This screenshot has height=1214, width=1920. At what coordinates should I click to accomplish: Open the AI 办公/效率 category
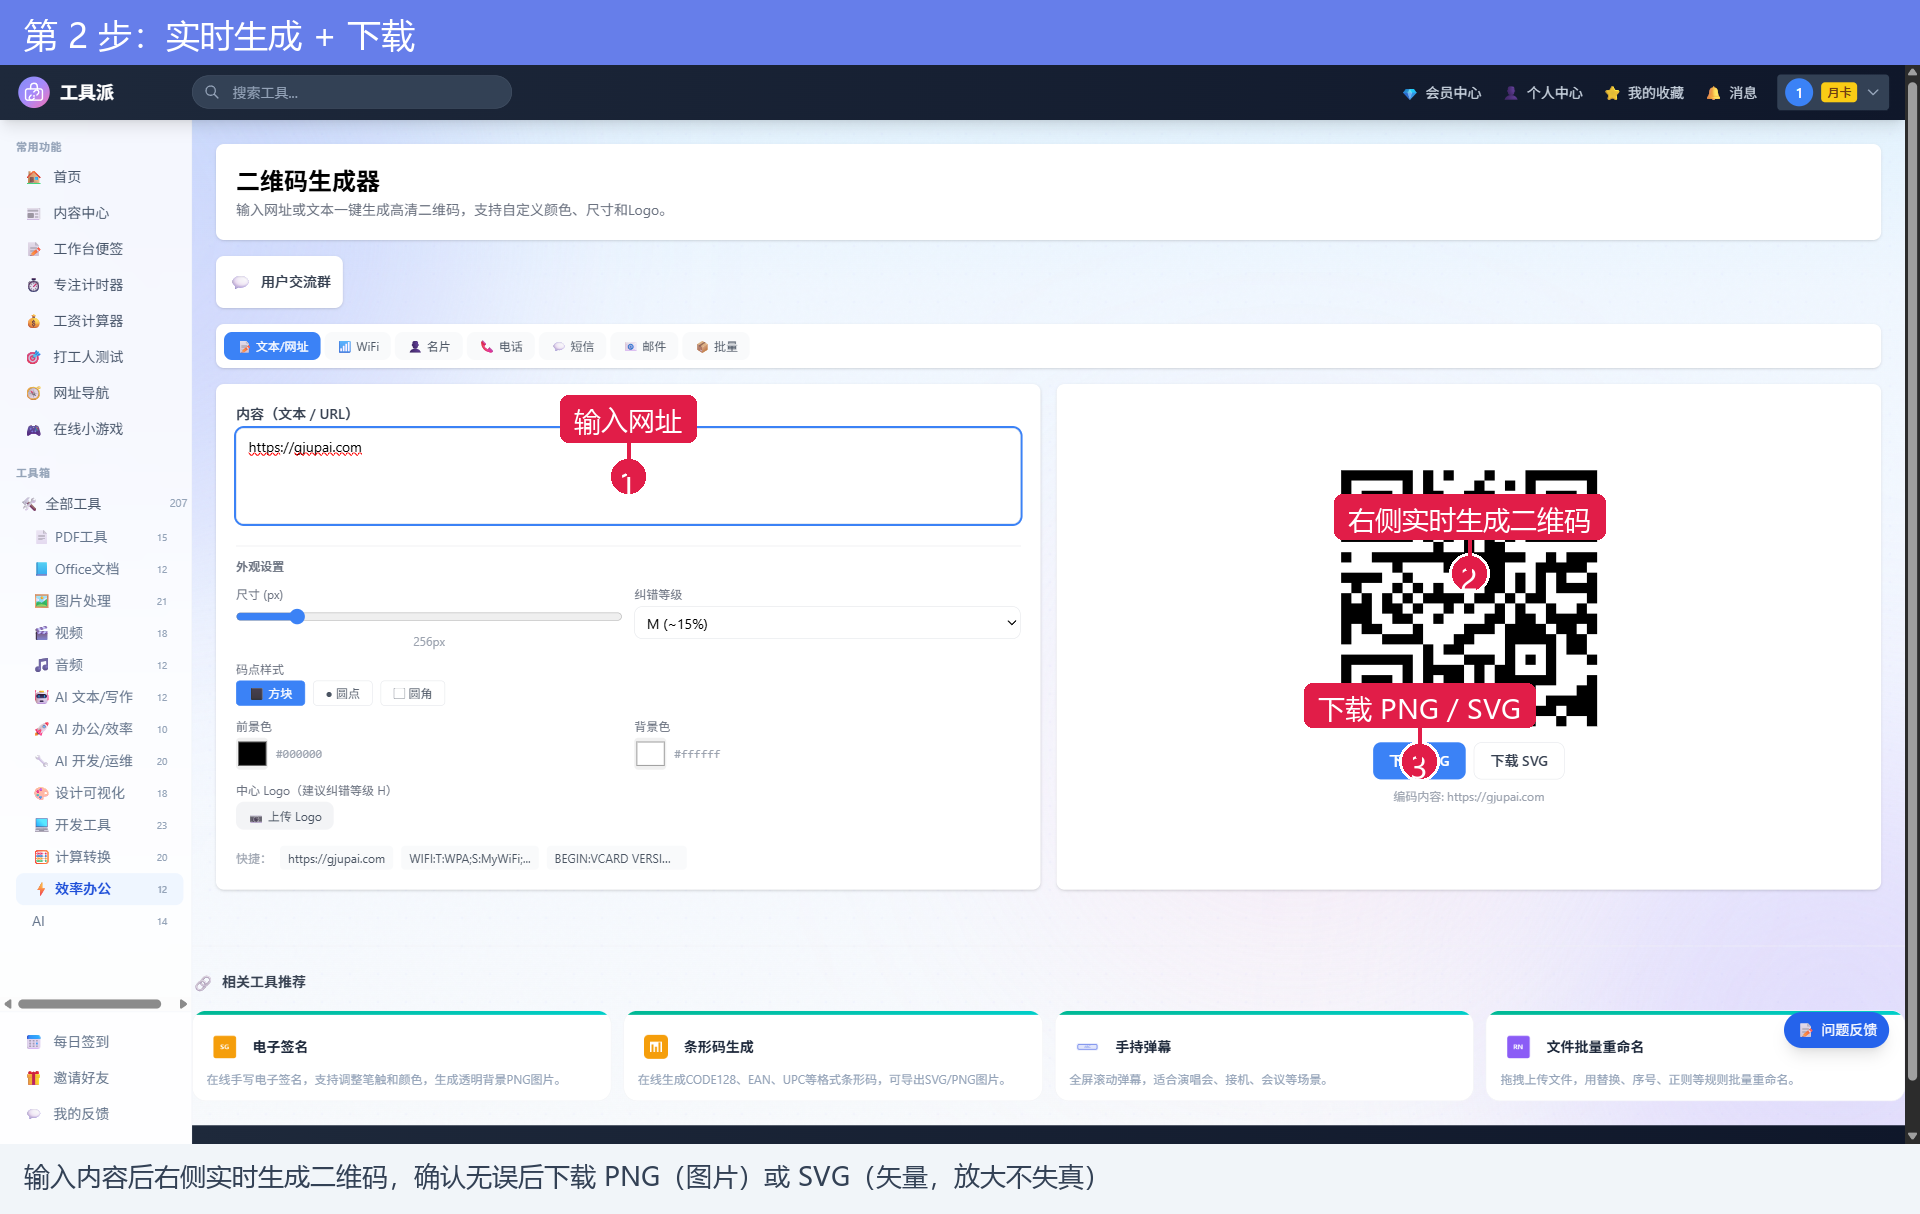(x=100, y=729)
